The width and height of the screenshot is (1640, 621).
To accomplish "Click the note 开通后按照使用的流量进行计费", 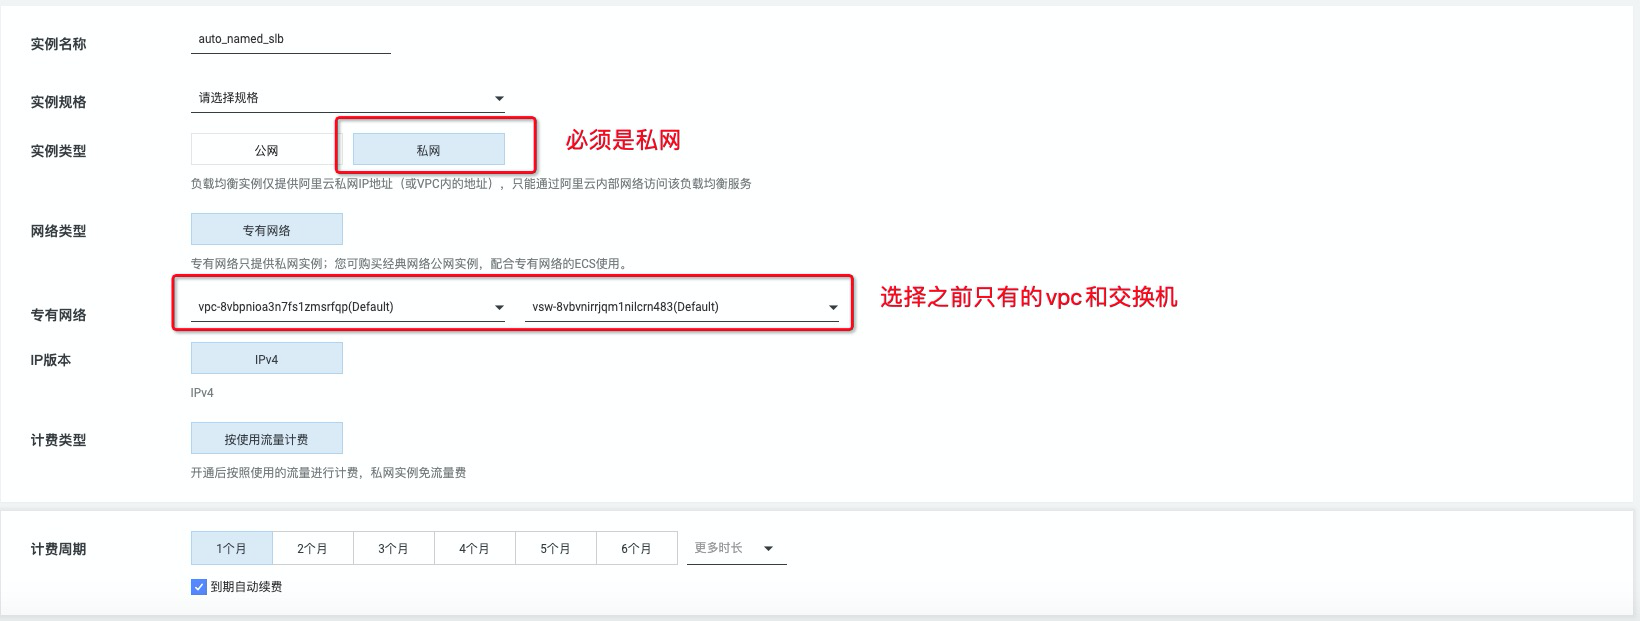I will 328,473.
